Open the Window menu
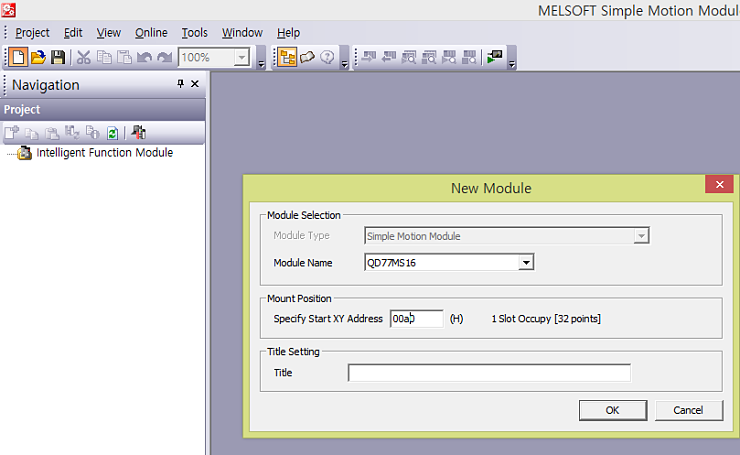Image resolution: width=740 pixels, height=455 pixels. tap(242, 33)
